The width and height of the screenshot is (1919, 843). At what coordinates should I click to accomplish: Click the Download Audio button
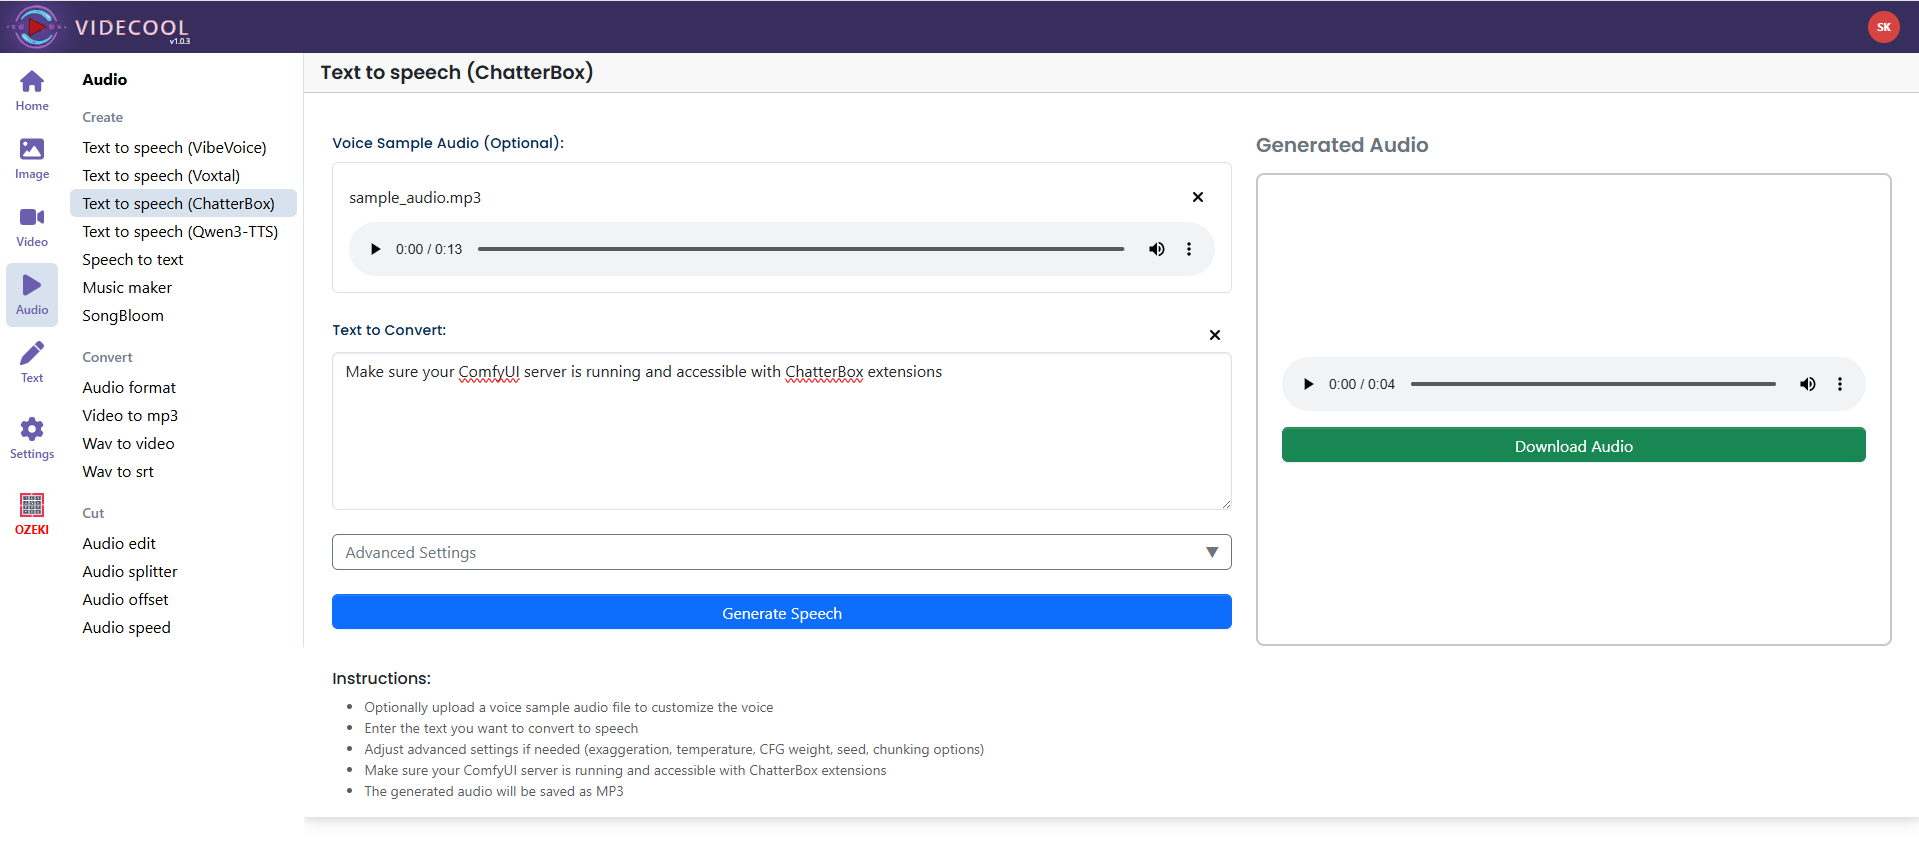tap(1573, 445)
